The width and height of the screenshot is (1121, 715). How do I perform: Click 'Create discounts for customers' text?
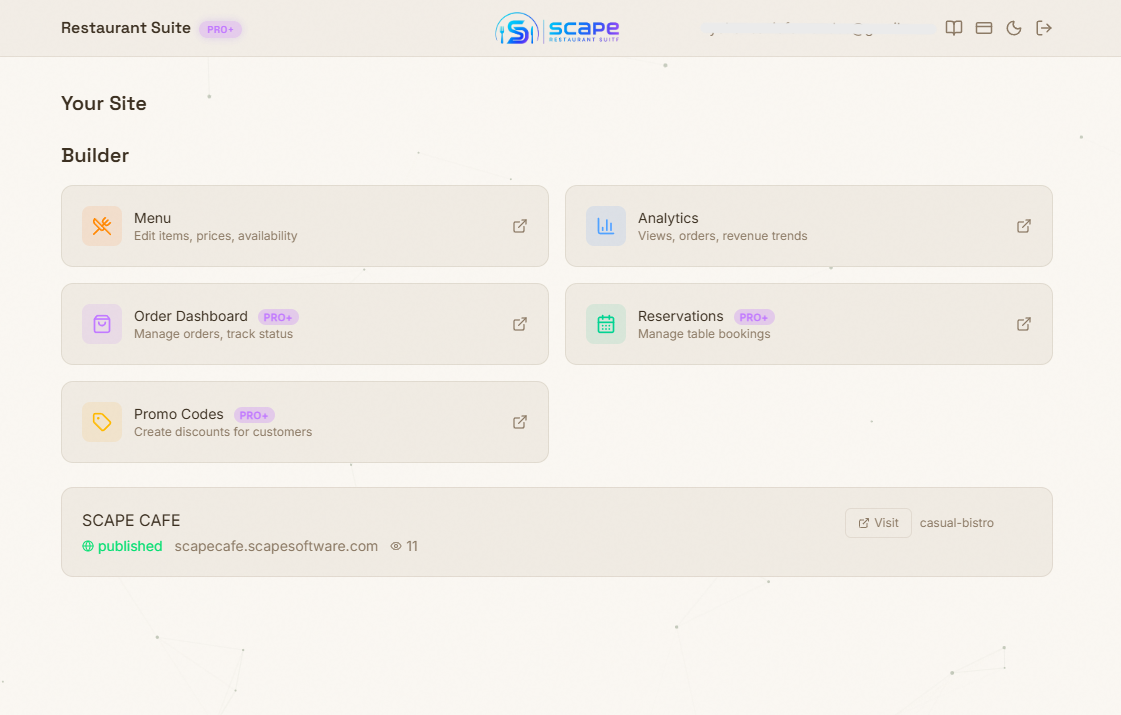pyautogui.click(x=223, y=432)
